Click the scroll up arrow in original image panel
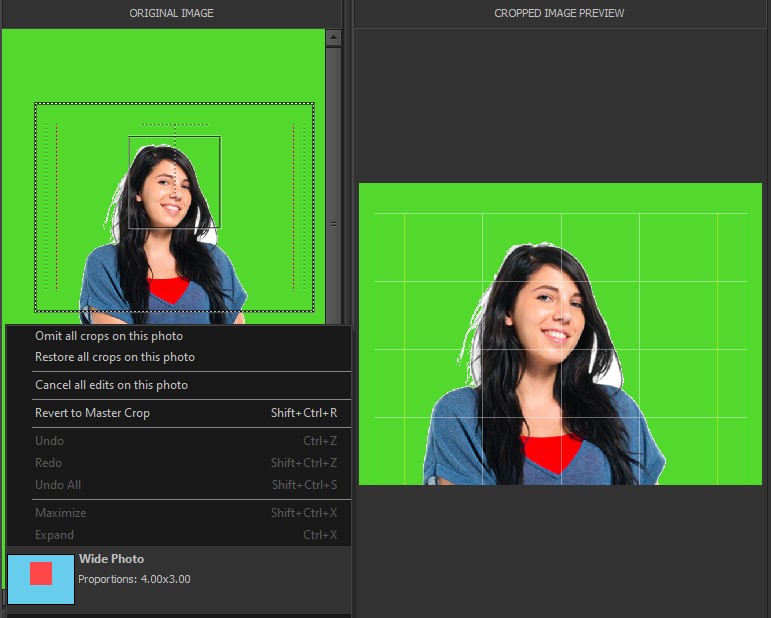 pyautogui.click(x=334, y=38)
